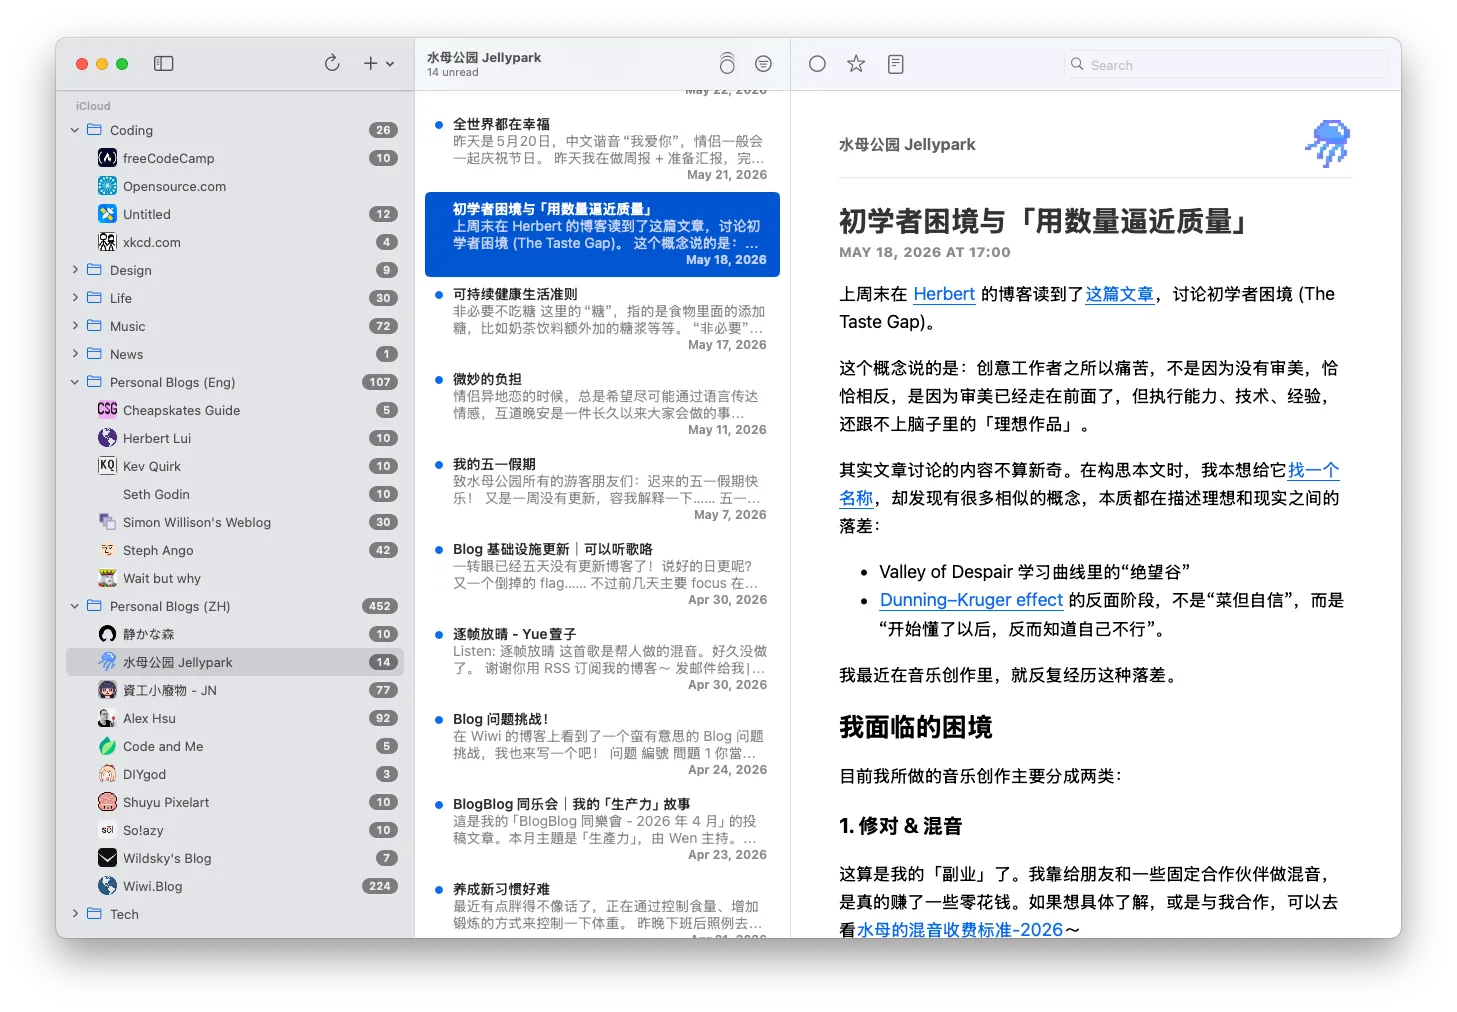Click the jellyfish avatar in article header

1328,144
